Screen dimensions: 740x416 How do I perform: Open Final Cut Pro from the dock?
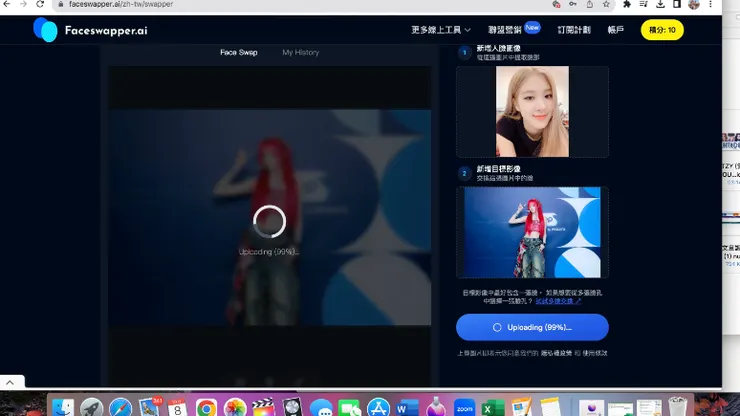click(x=263, y=408)
